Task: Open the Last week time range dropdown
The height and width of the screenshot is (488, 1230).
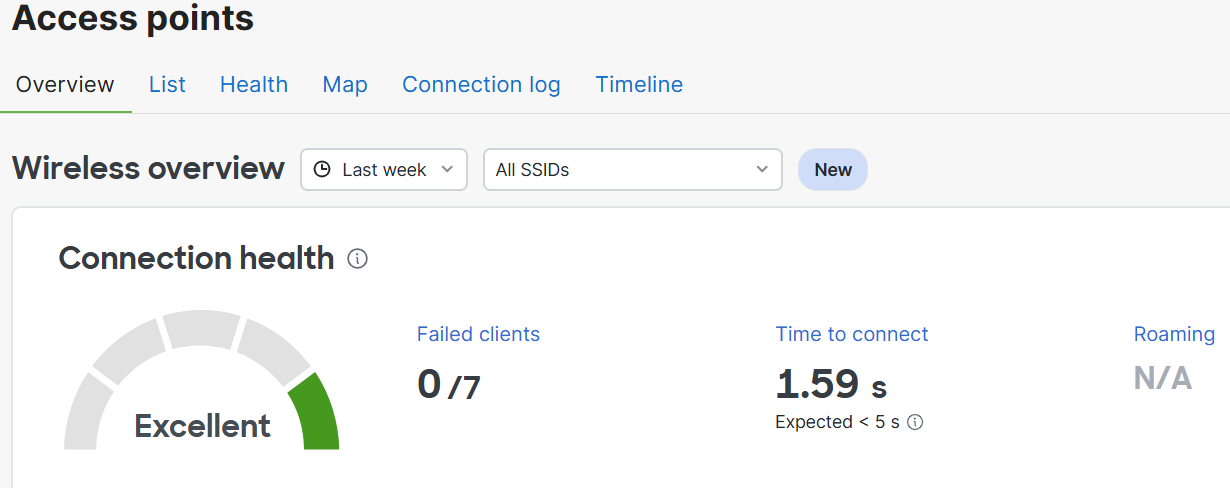Action: coord(384,170)
